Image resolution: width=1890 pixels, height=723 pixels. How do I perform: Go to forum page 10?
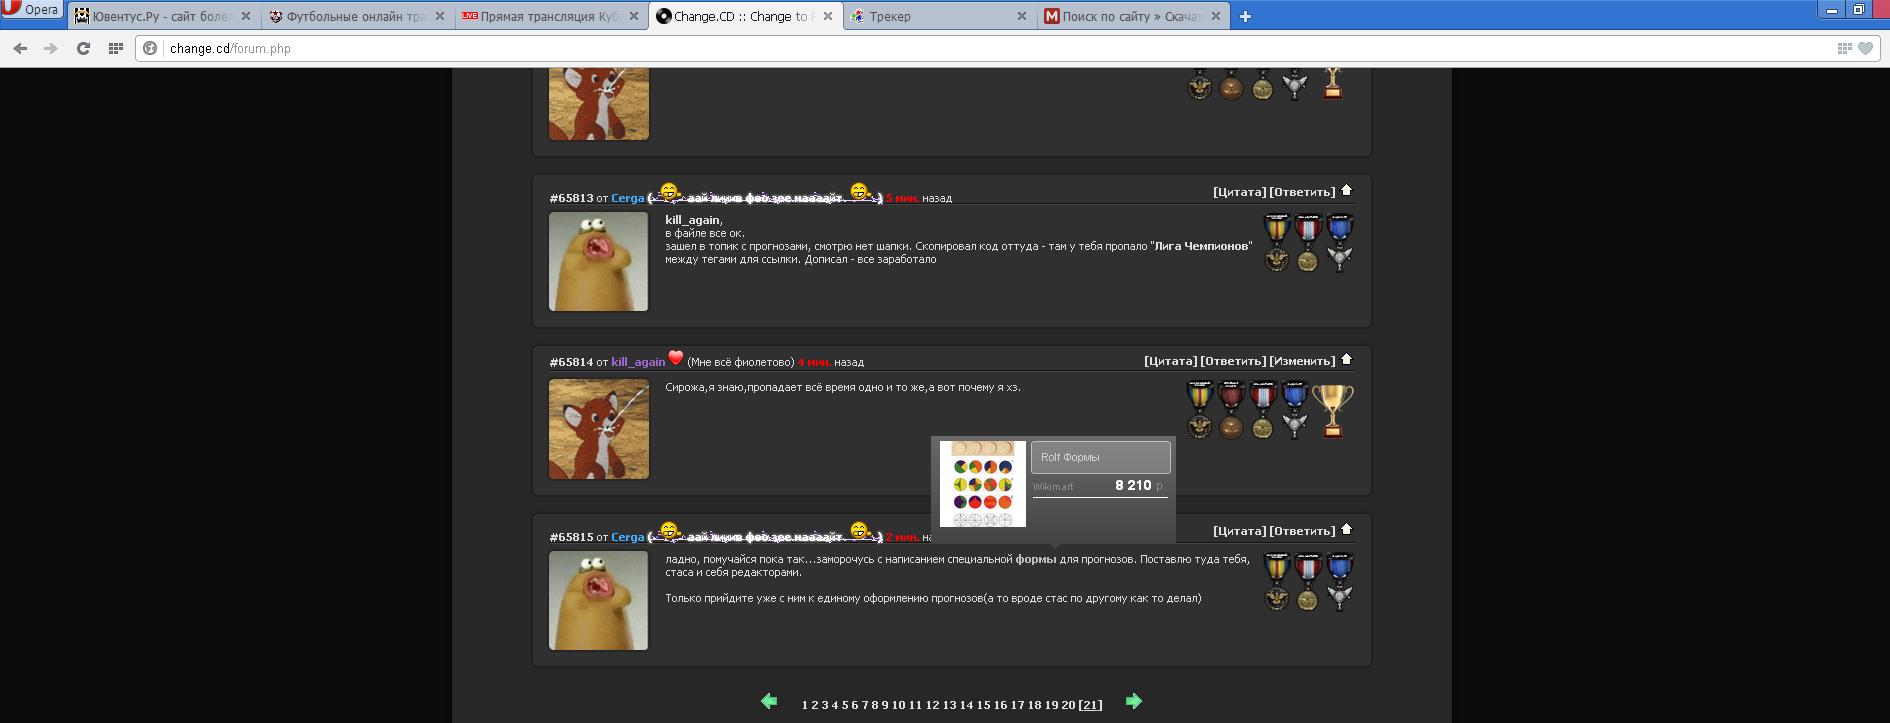(x=898, y=705)
